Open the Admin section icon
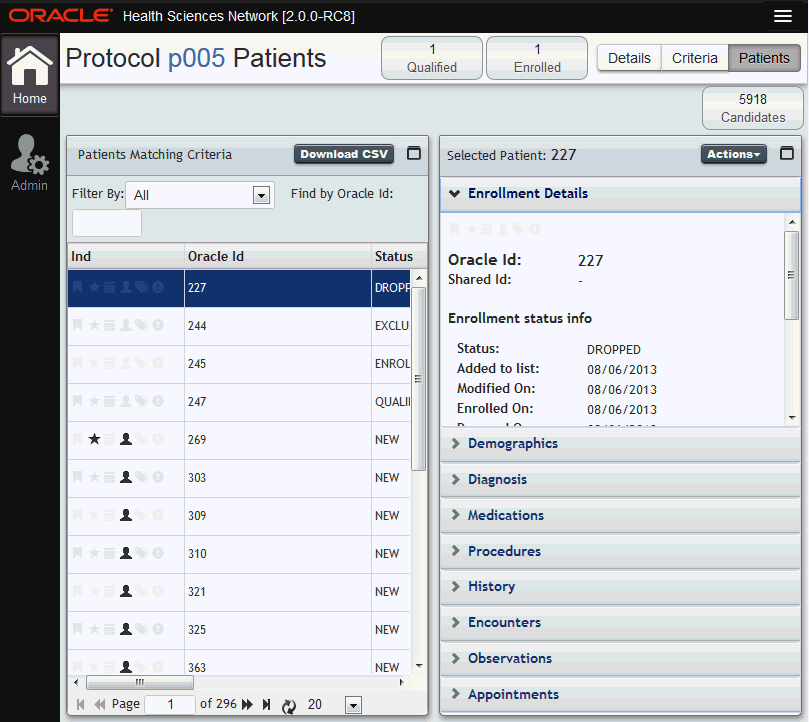809x722 pixels. [x=29, y=163]
